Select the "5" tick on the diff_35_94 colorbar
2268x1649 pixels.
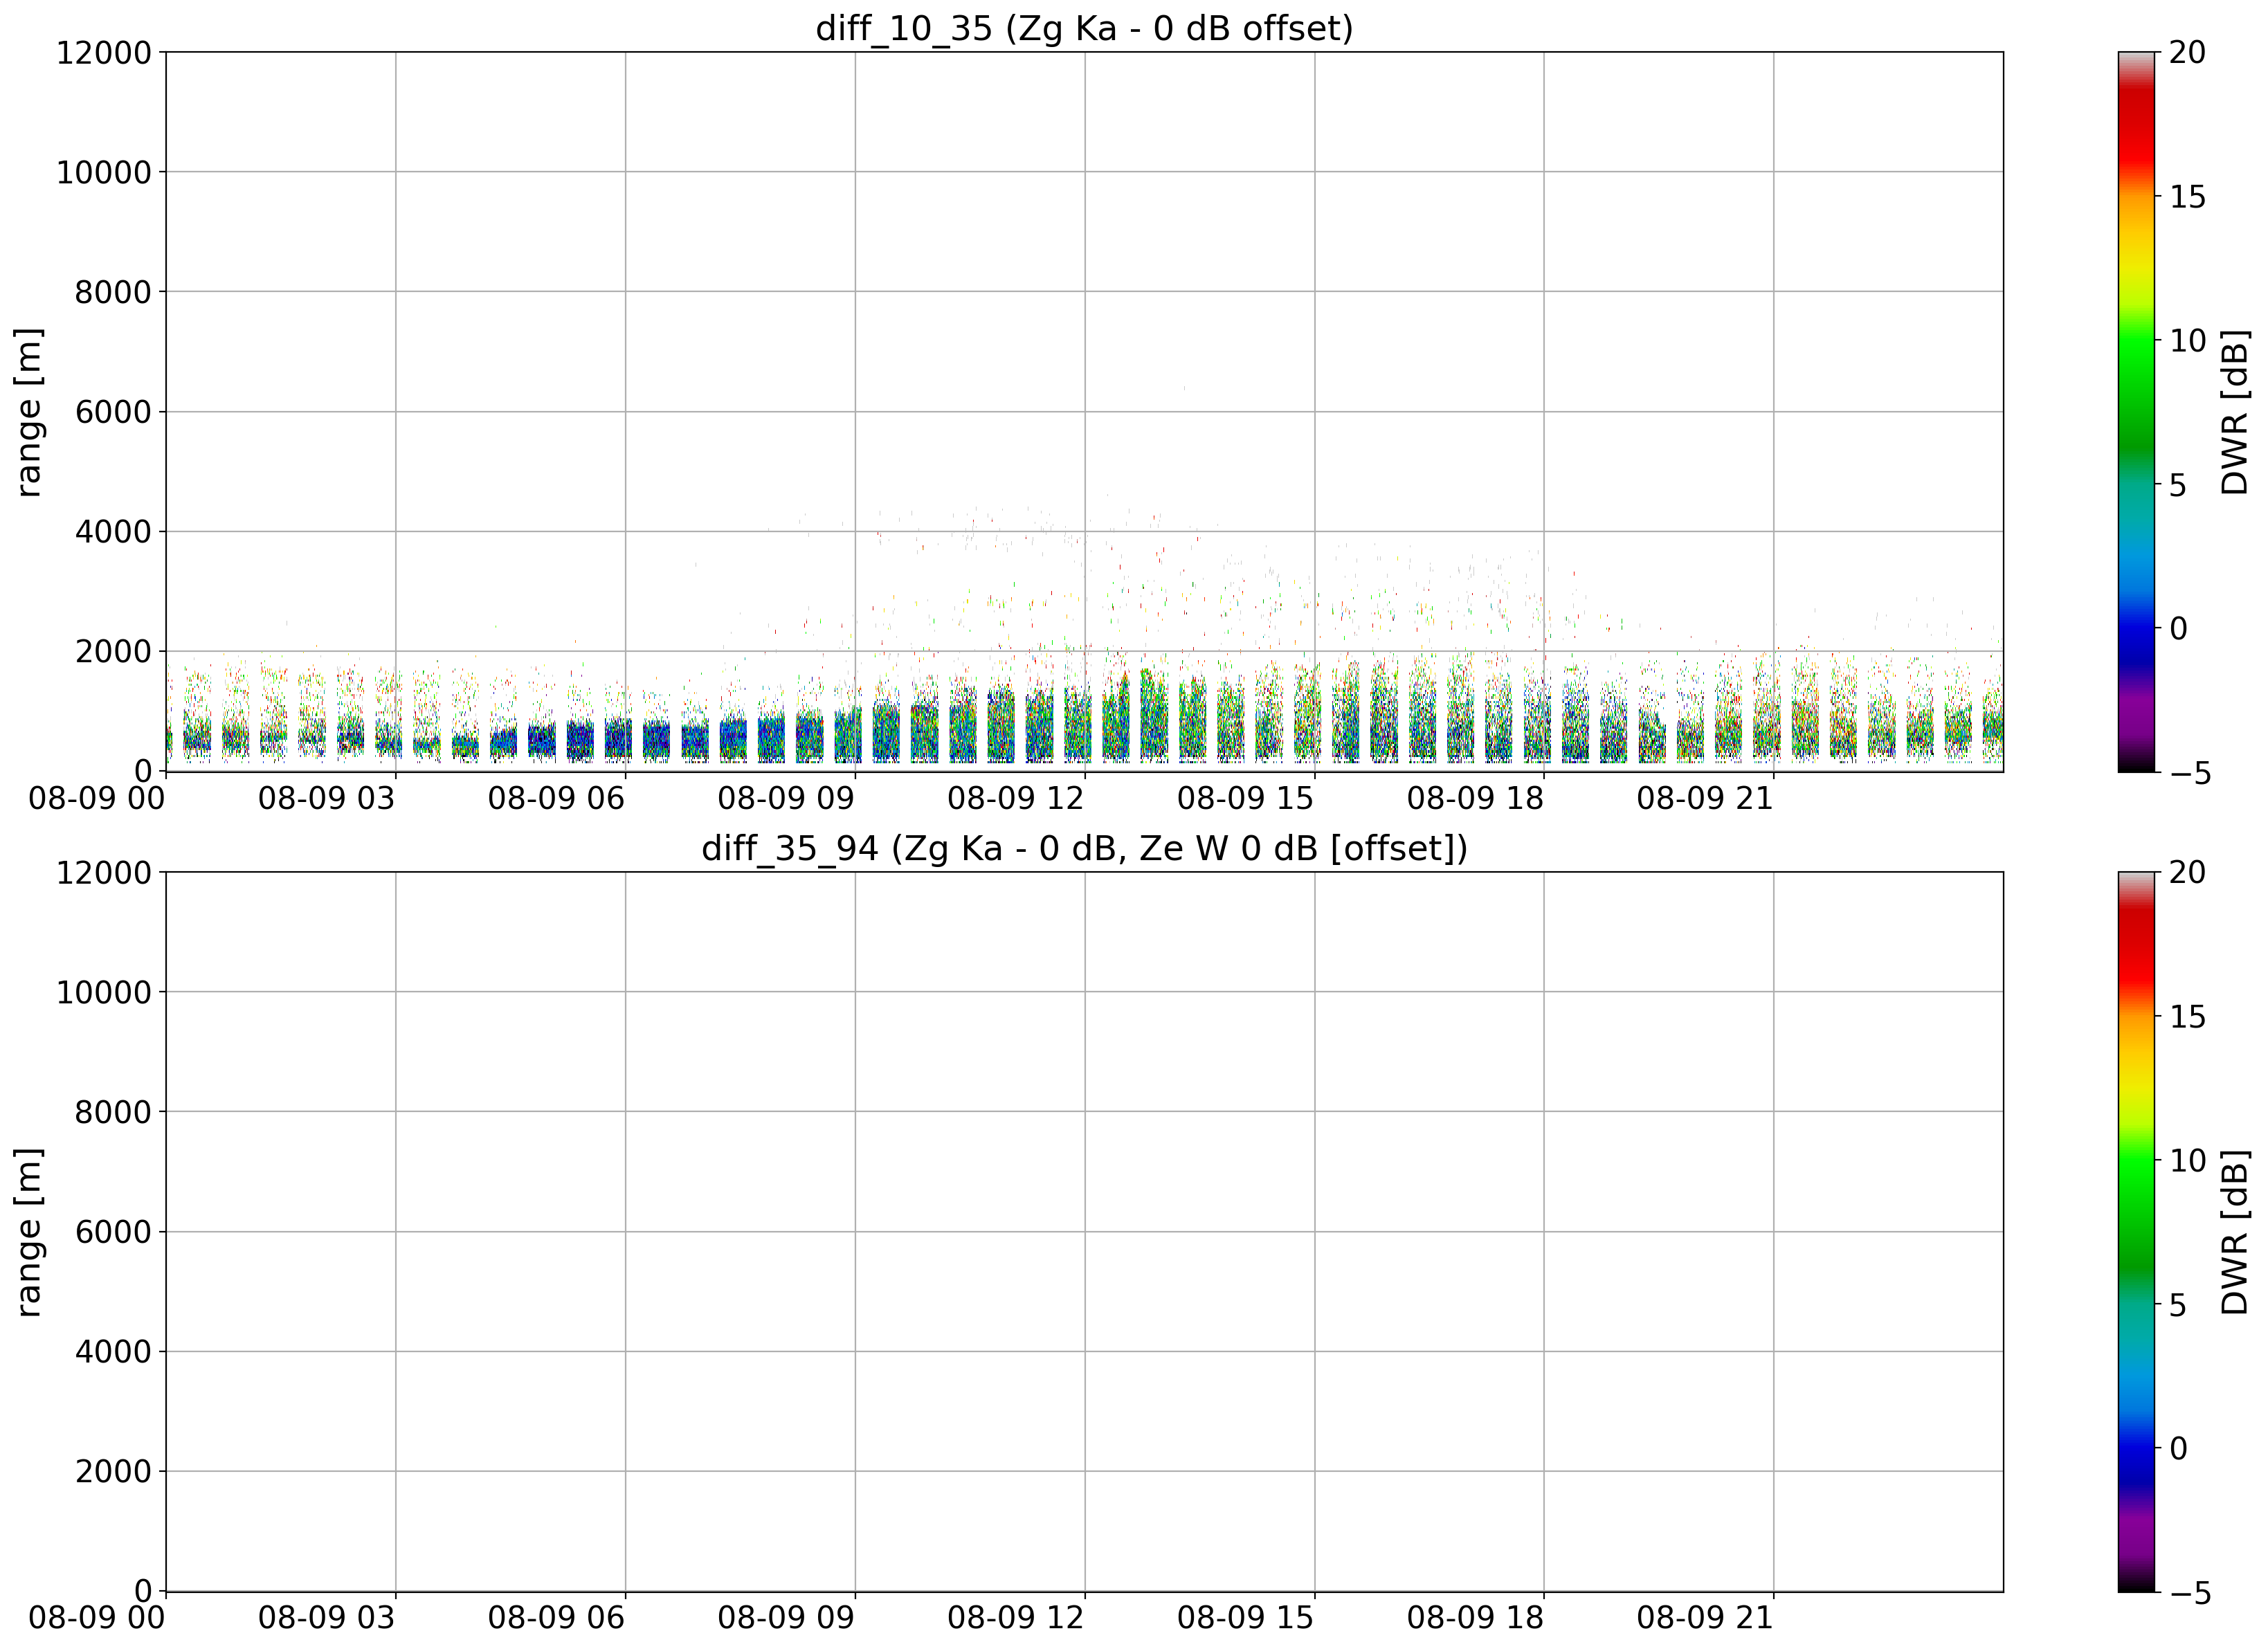click(x=2178, y=1304)
